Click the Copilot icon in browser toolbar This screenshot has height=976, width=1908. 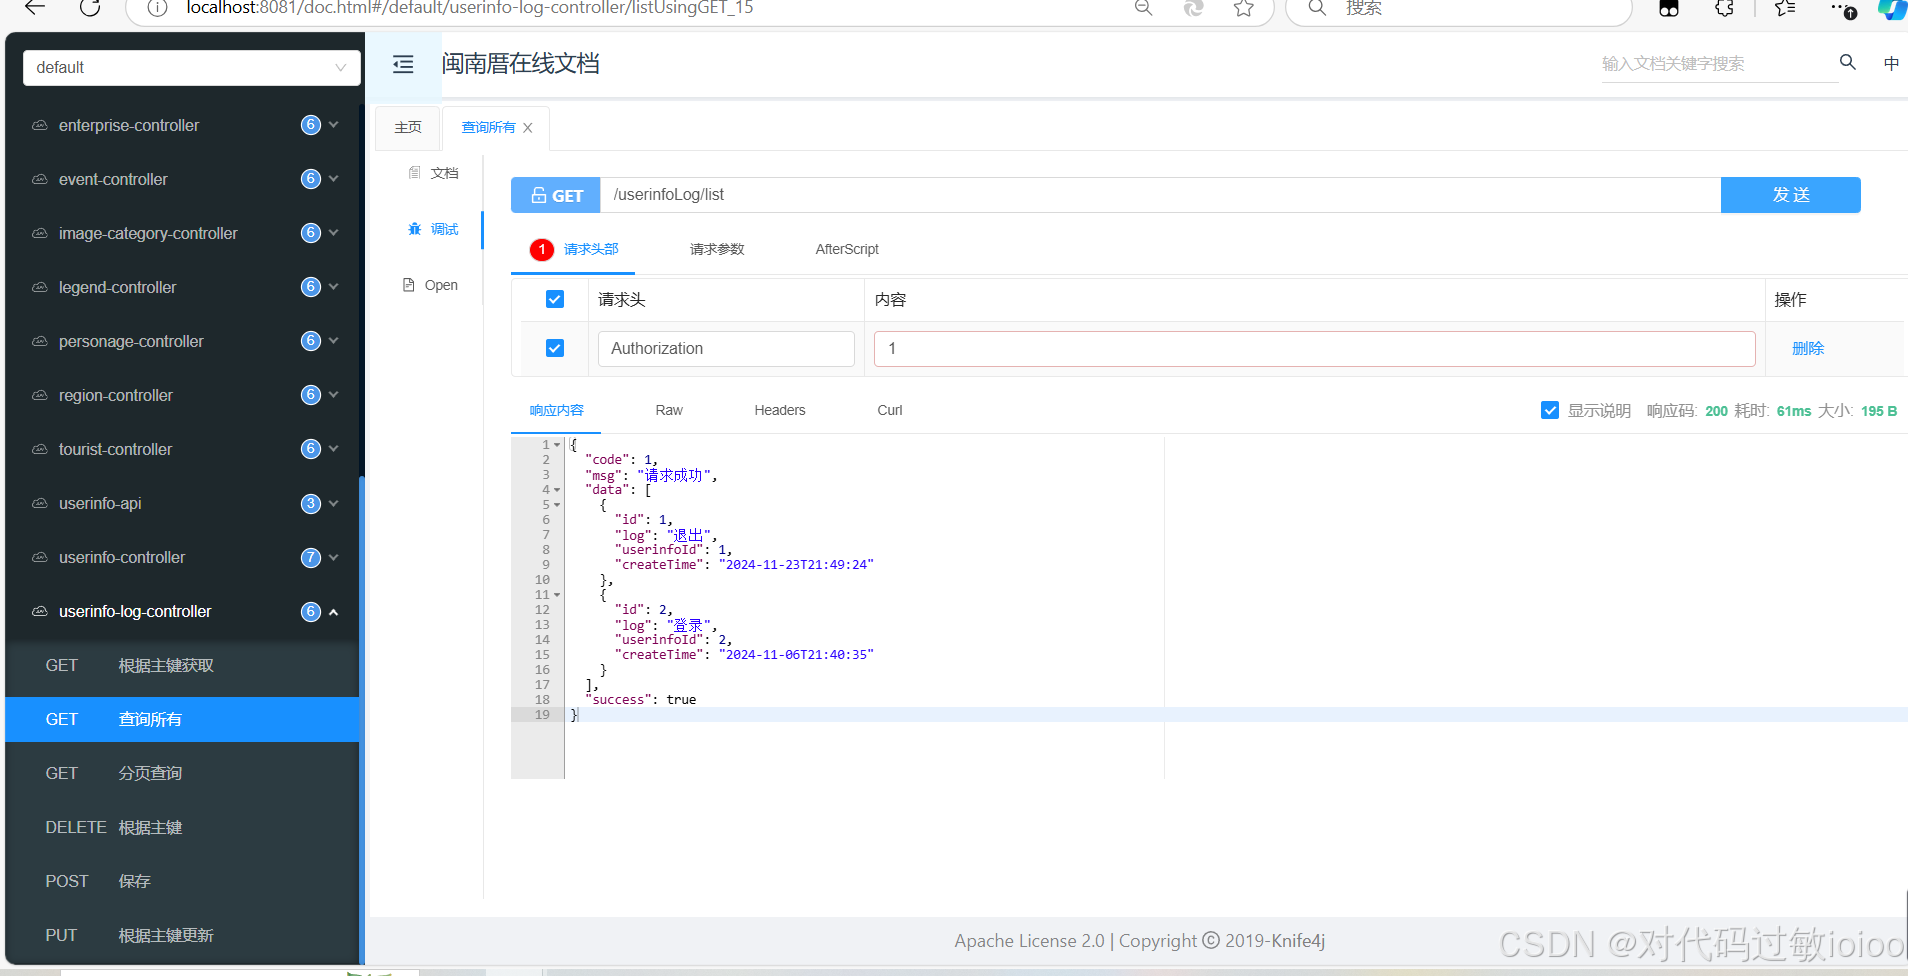1891,9
